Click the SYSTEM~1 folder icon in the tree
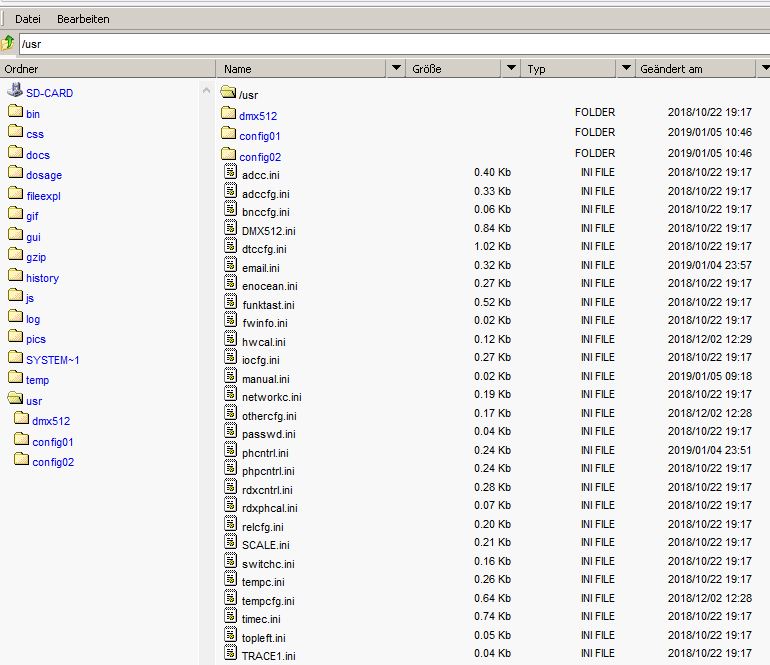 (16, 357)
